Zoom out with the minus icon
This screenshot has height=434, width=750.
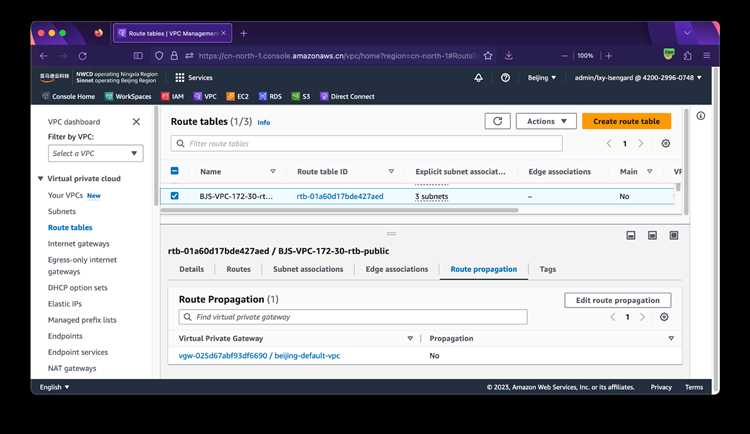pos(564,56)
